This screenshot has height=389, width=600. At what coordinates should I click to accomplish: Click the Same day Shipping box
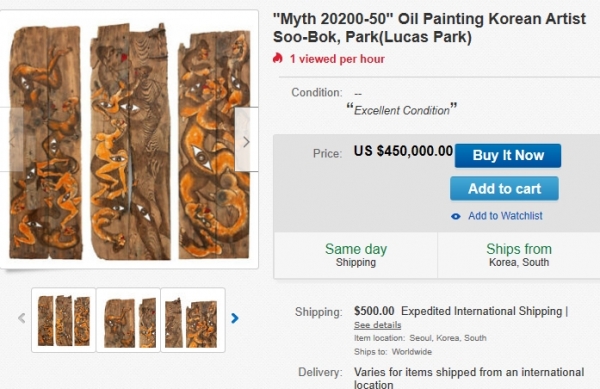pos(356,255)
